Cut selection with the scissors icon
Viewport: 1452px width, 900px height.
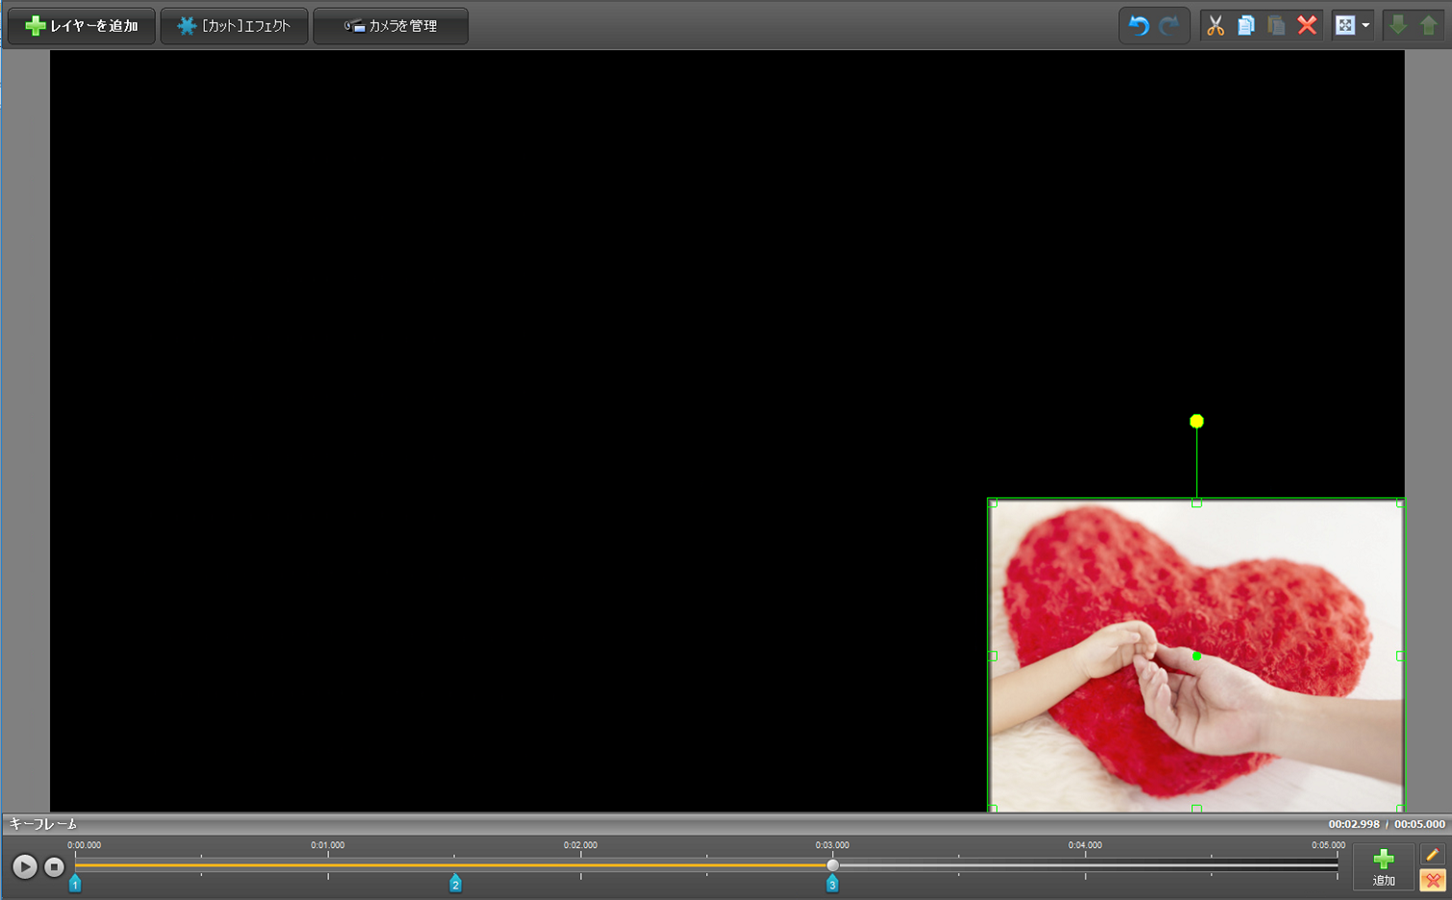1215,26
